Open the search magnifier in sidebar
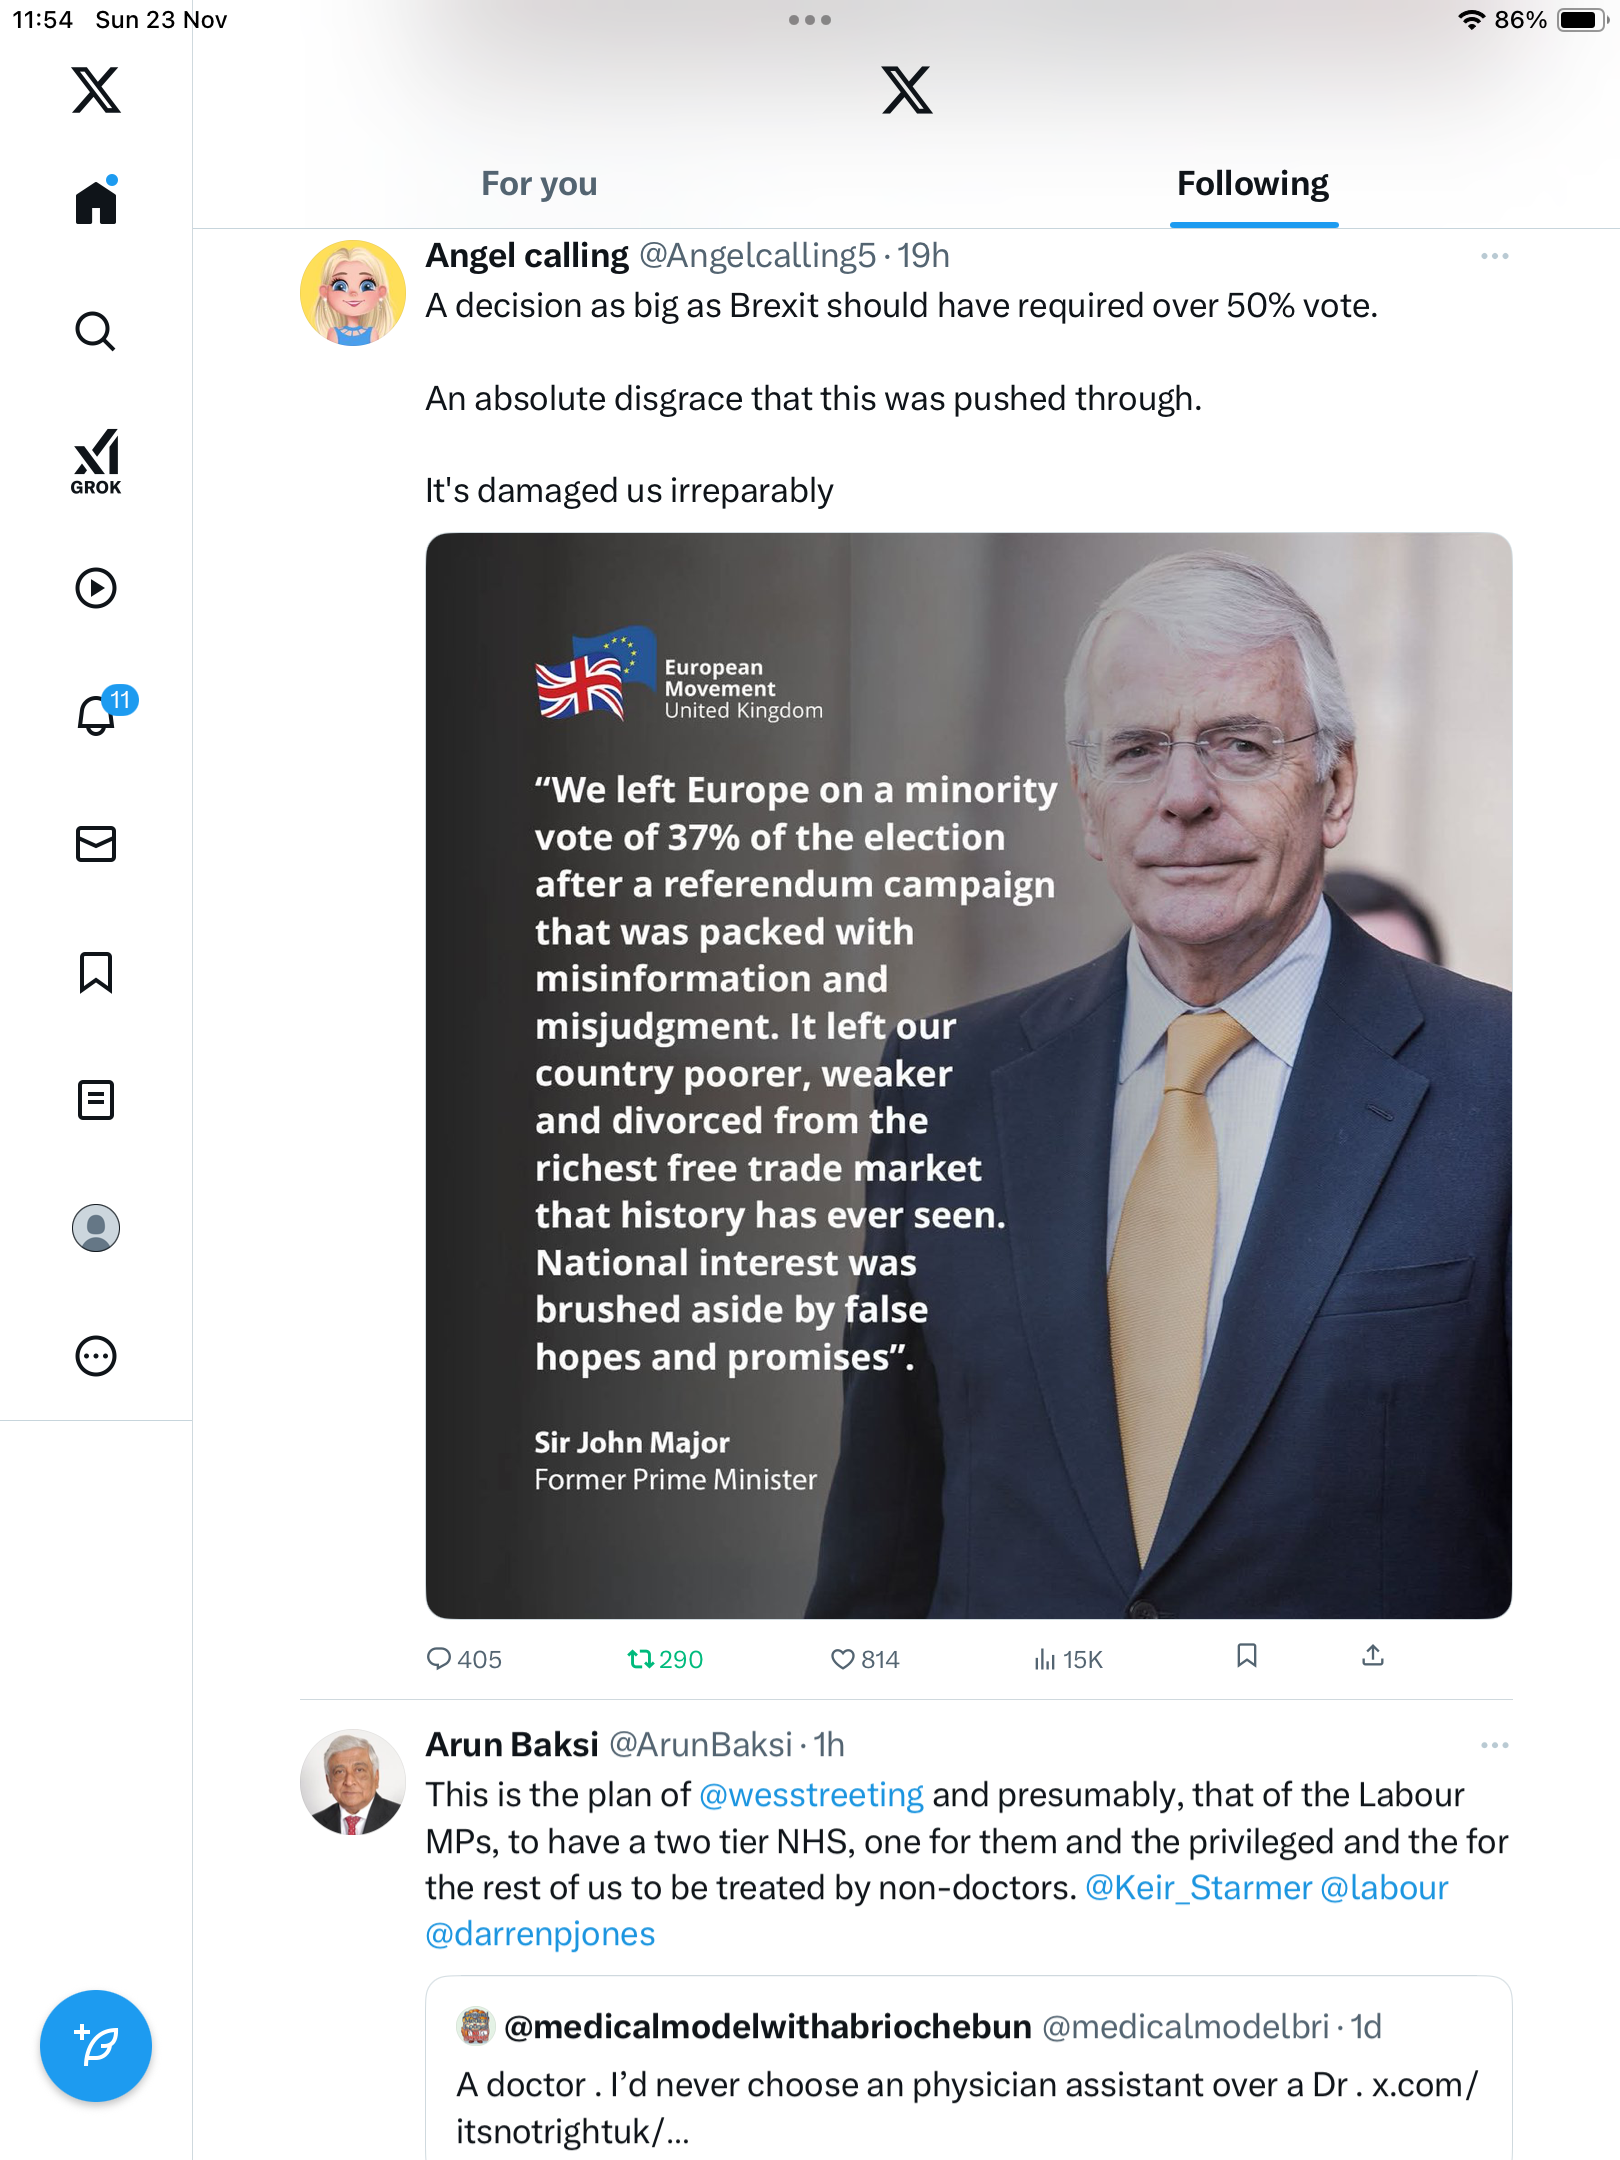1620x2160 pixels. [96, 332]
